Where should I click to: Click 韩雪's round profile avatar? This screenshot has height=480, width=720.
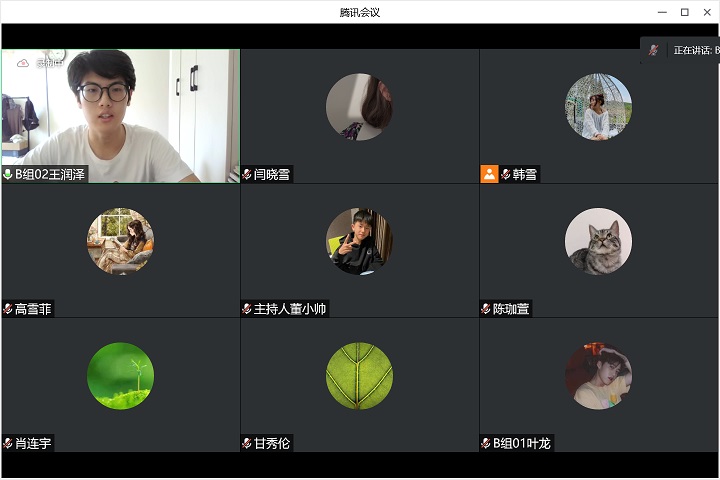pyautogui.click(x=598, y=106)
